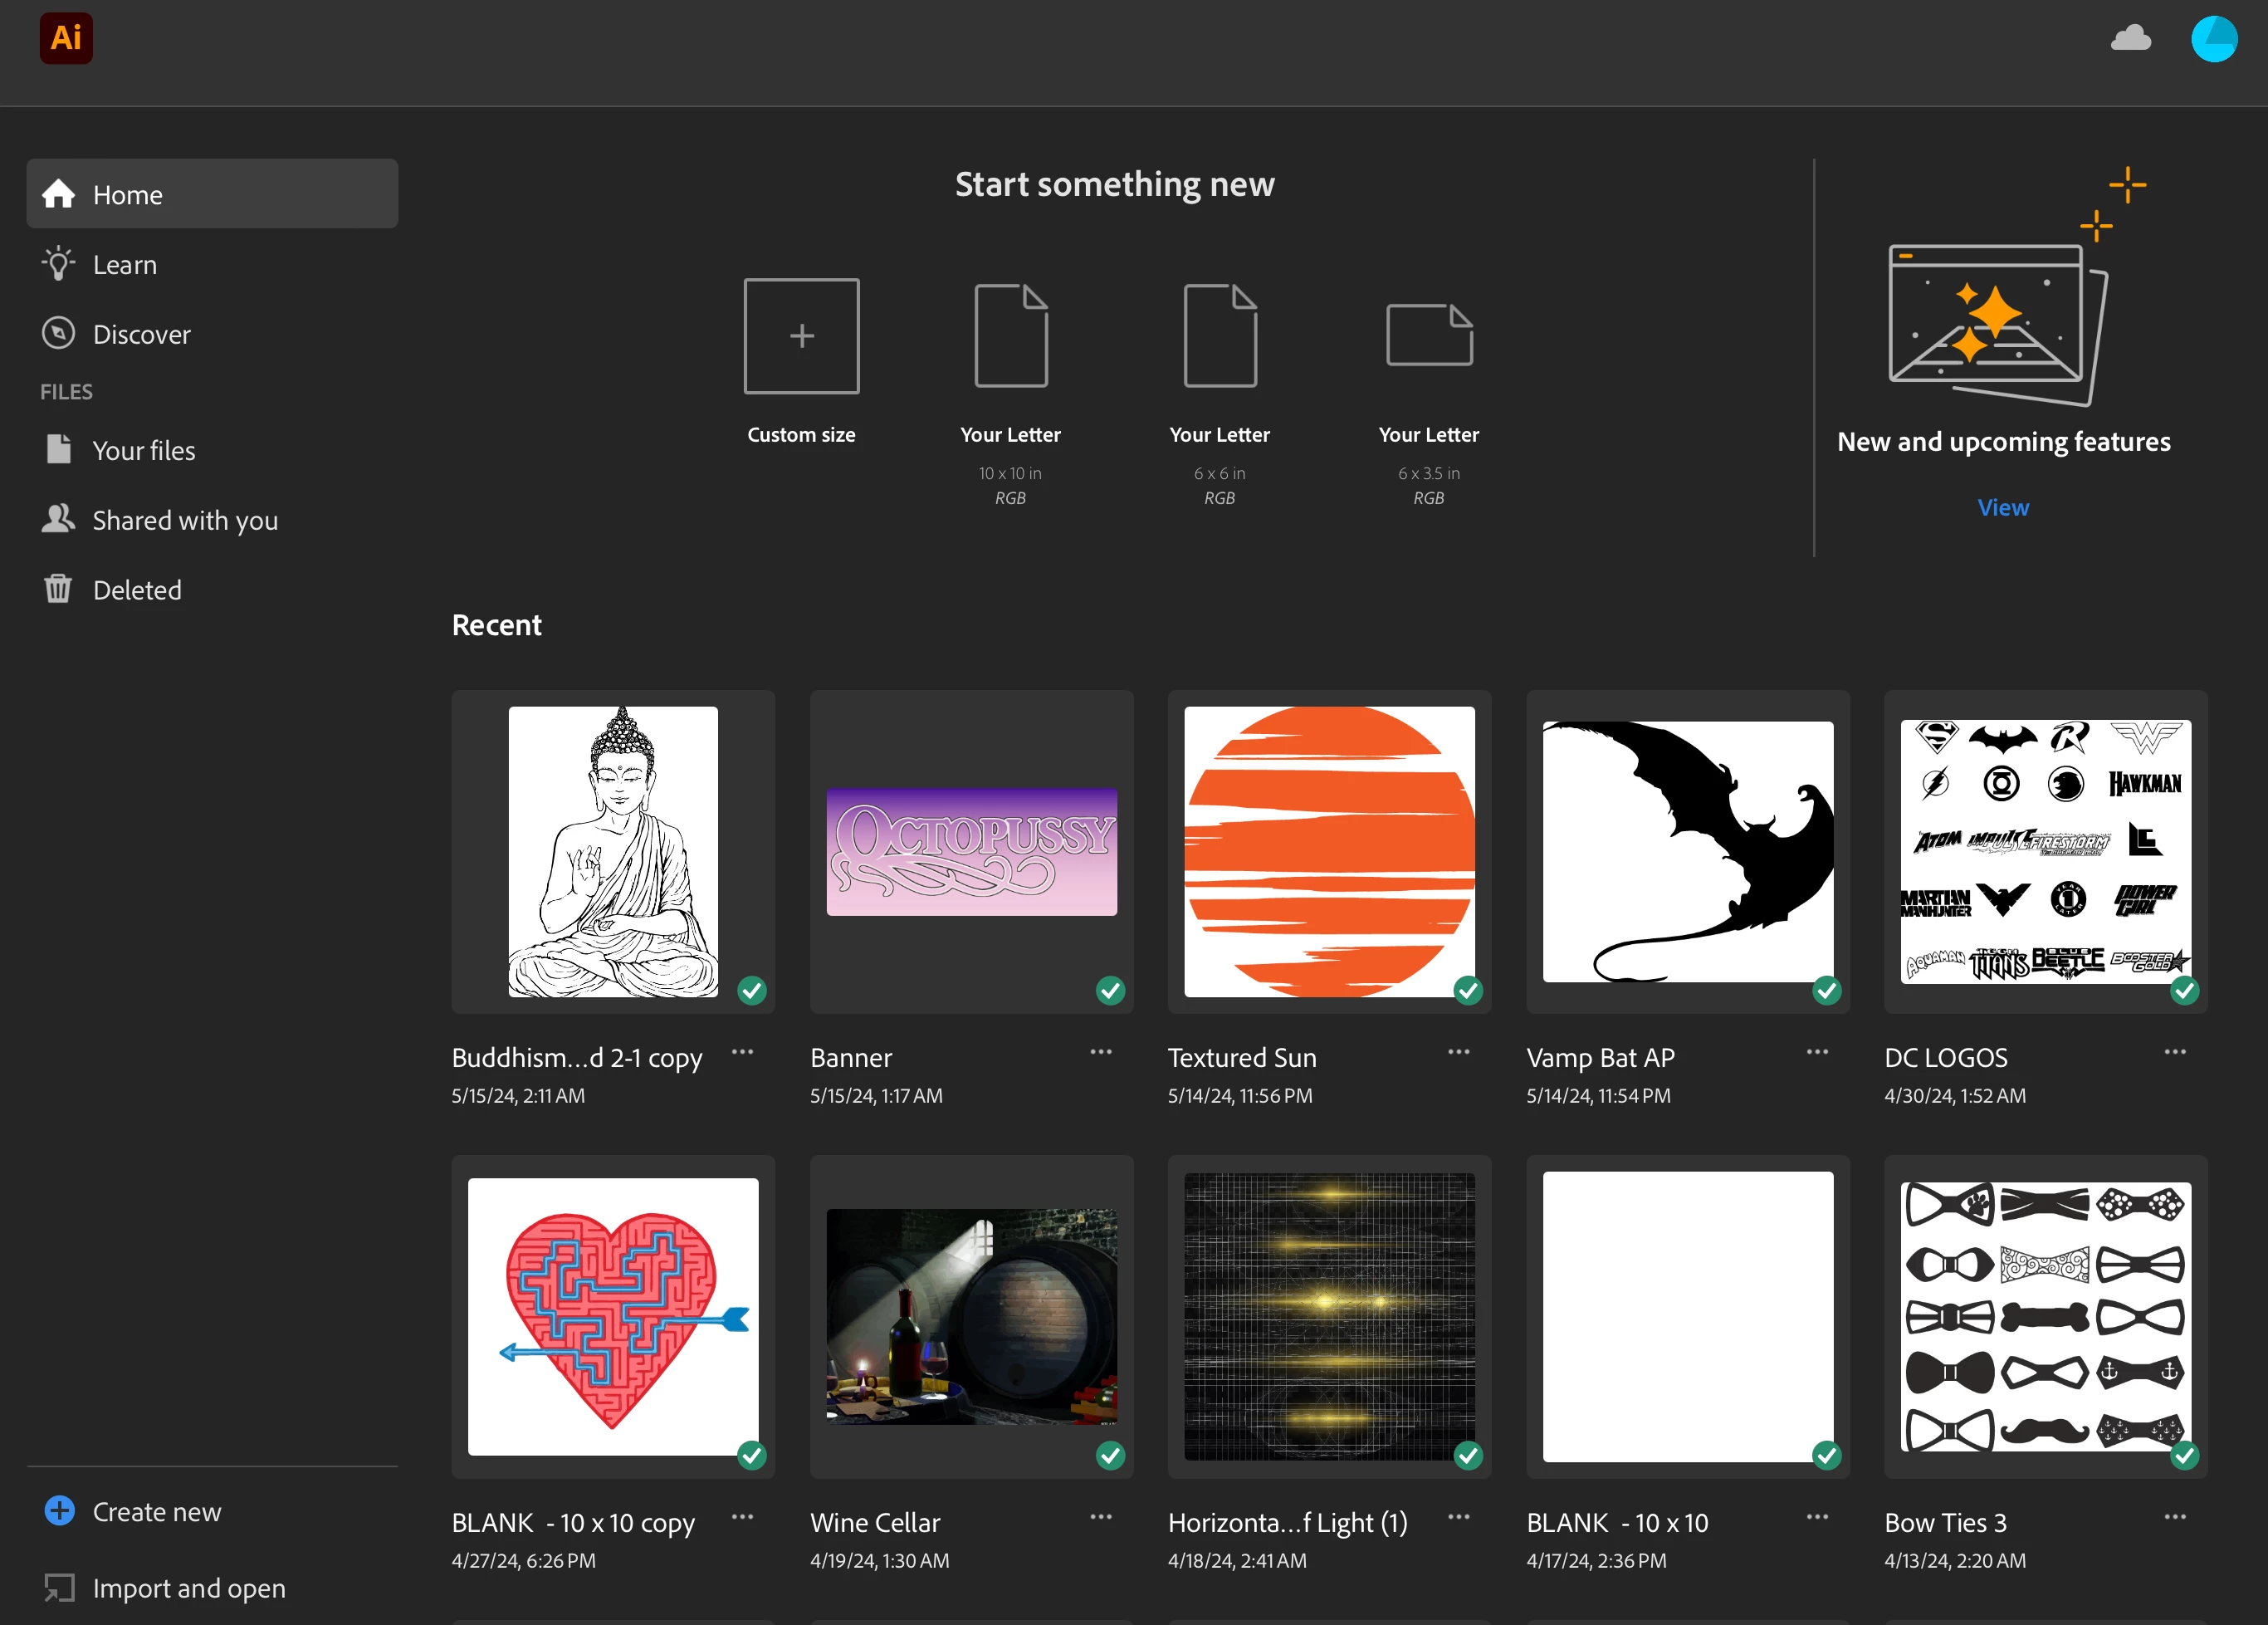Open the Buddhism copy file thumbnail
This screenshot has height=1625, width=2268.
tap(613, 852)
